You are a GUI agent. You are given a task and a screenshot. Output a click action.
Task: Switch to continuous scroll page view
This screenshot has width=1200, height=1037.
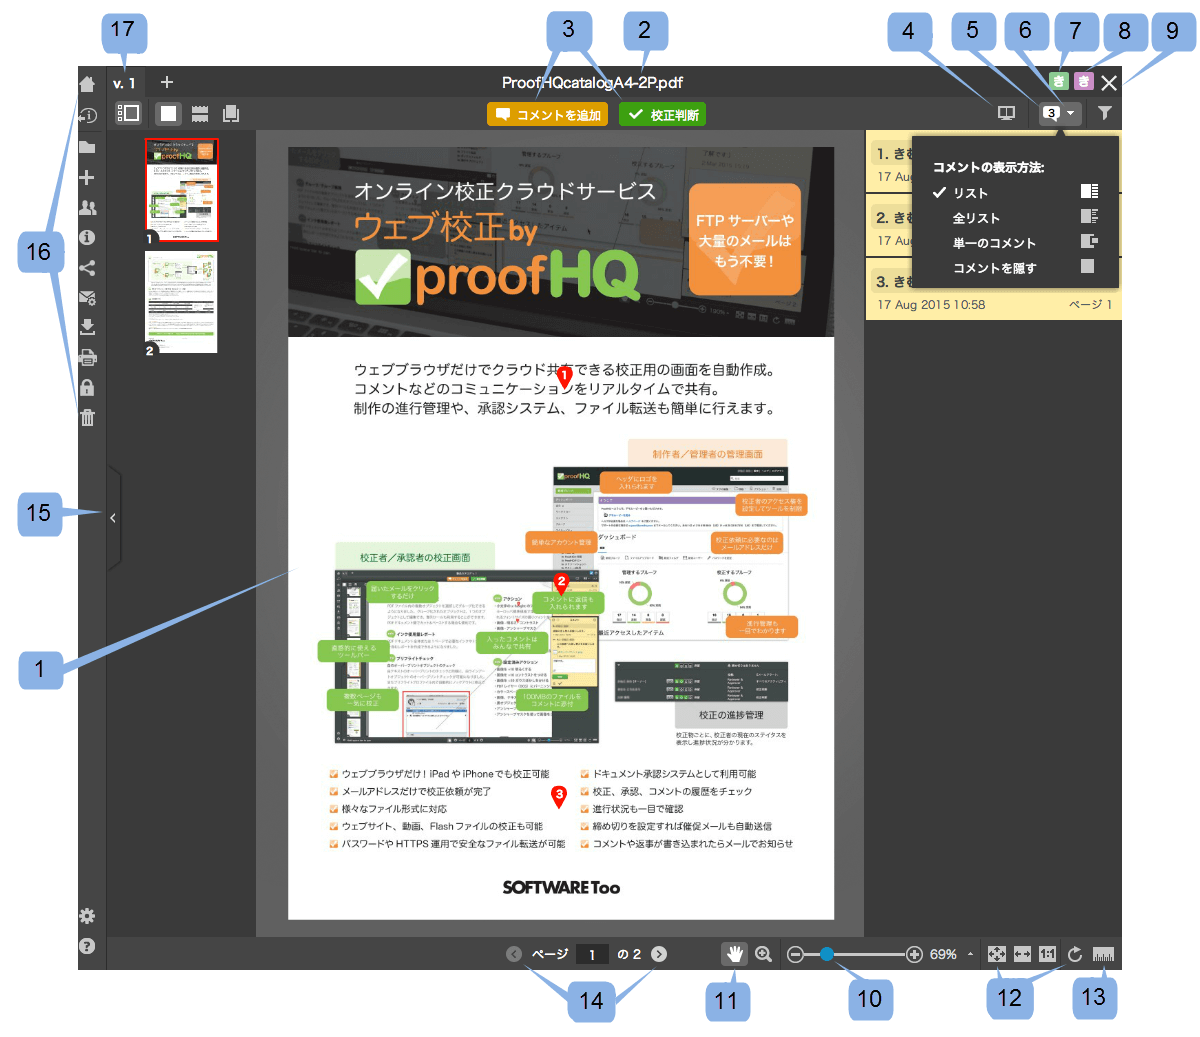(200, 113)
